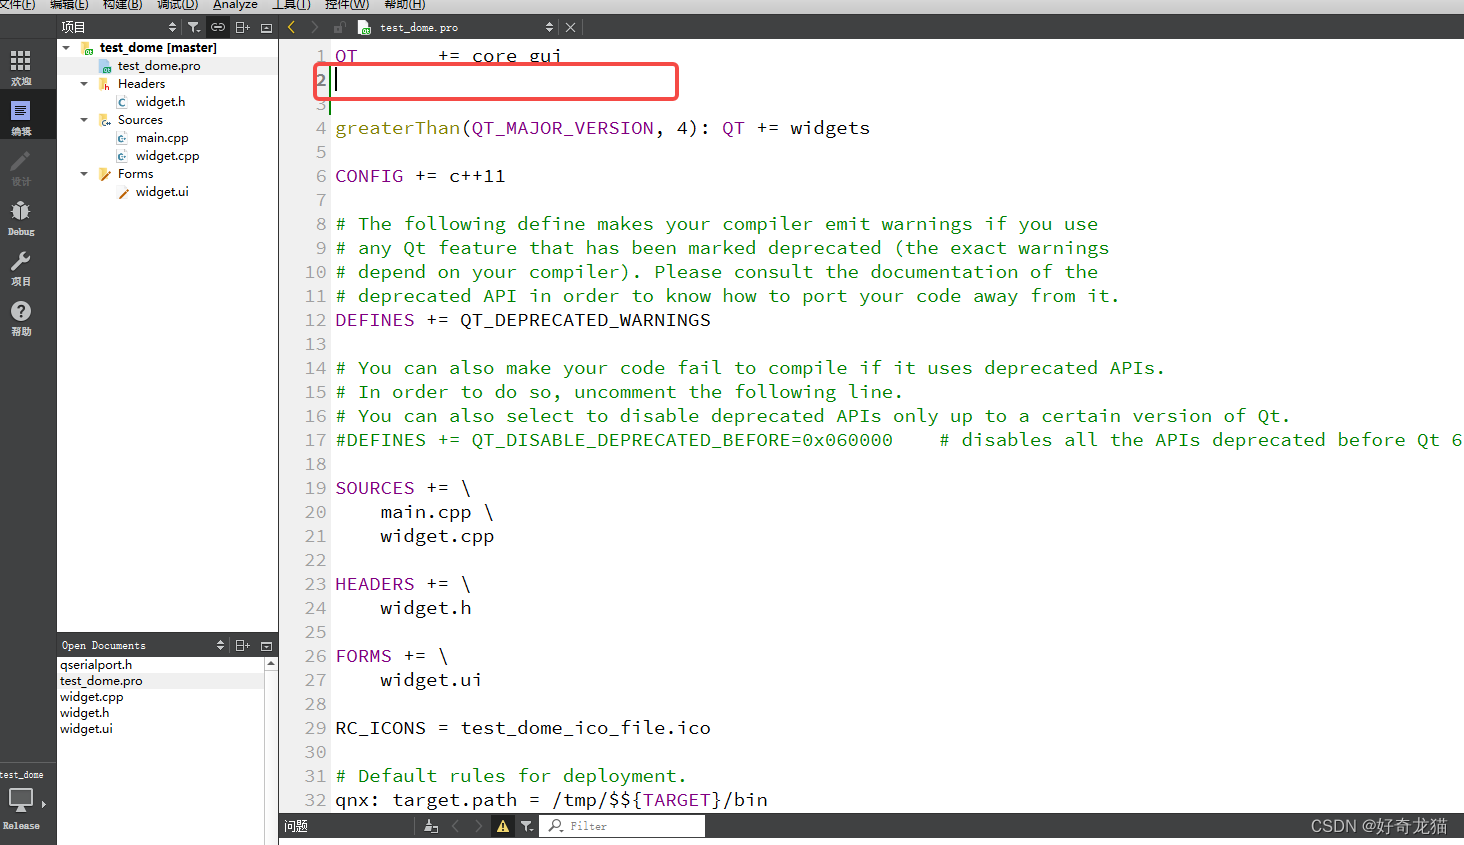
Task: Split the Projects panel with the split icon
Action: click(243, 27)
